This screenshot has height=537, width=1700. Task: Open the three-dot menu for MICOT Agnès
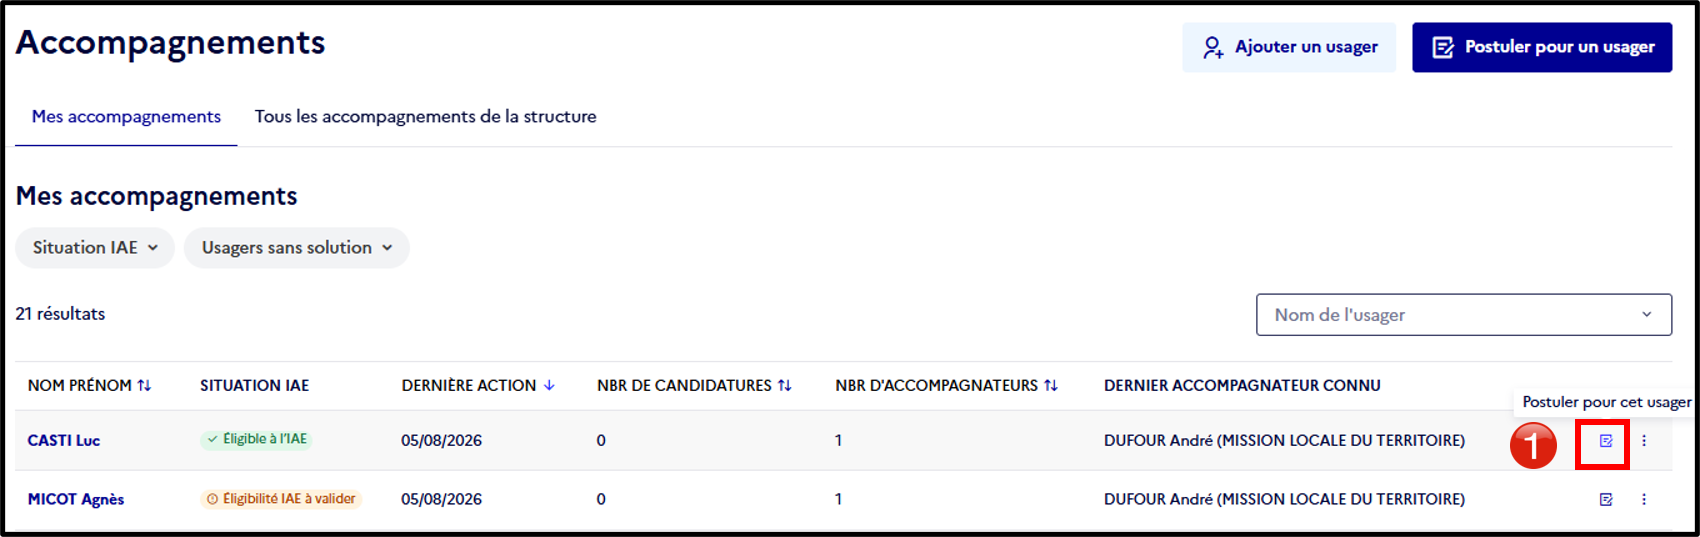[x=1644, y=499]
